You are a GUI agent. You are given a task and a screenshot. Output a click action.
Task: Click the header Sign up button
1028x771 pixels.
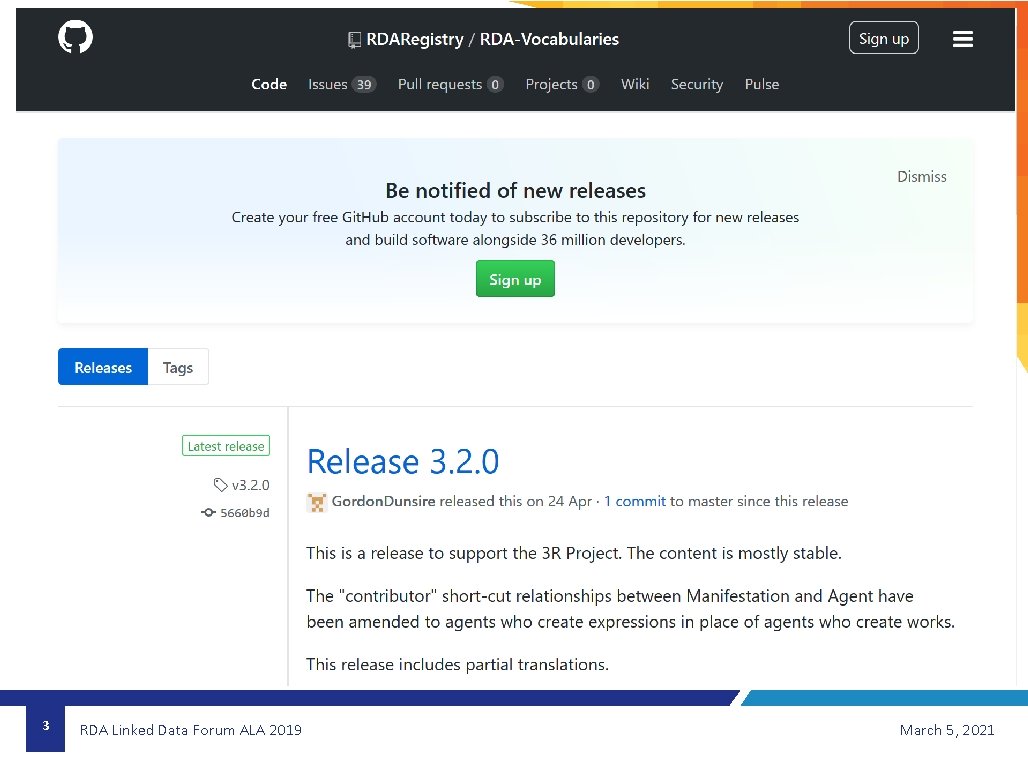coord(883,38)
